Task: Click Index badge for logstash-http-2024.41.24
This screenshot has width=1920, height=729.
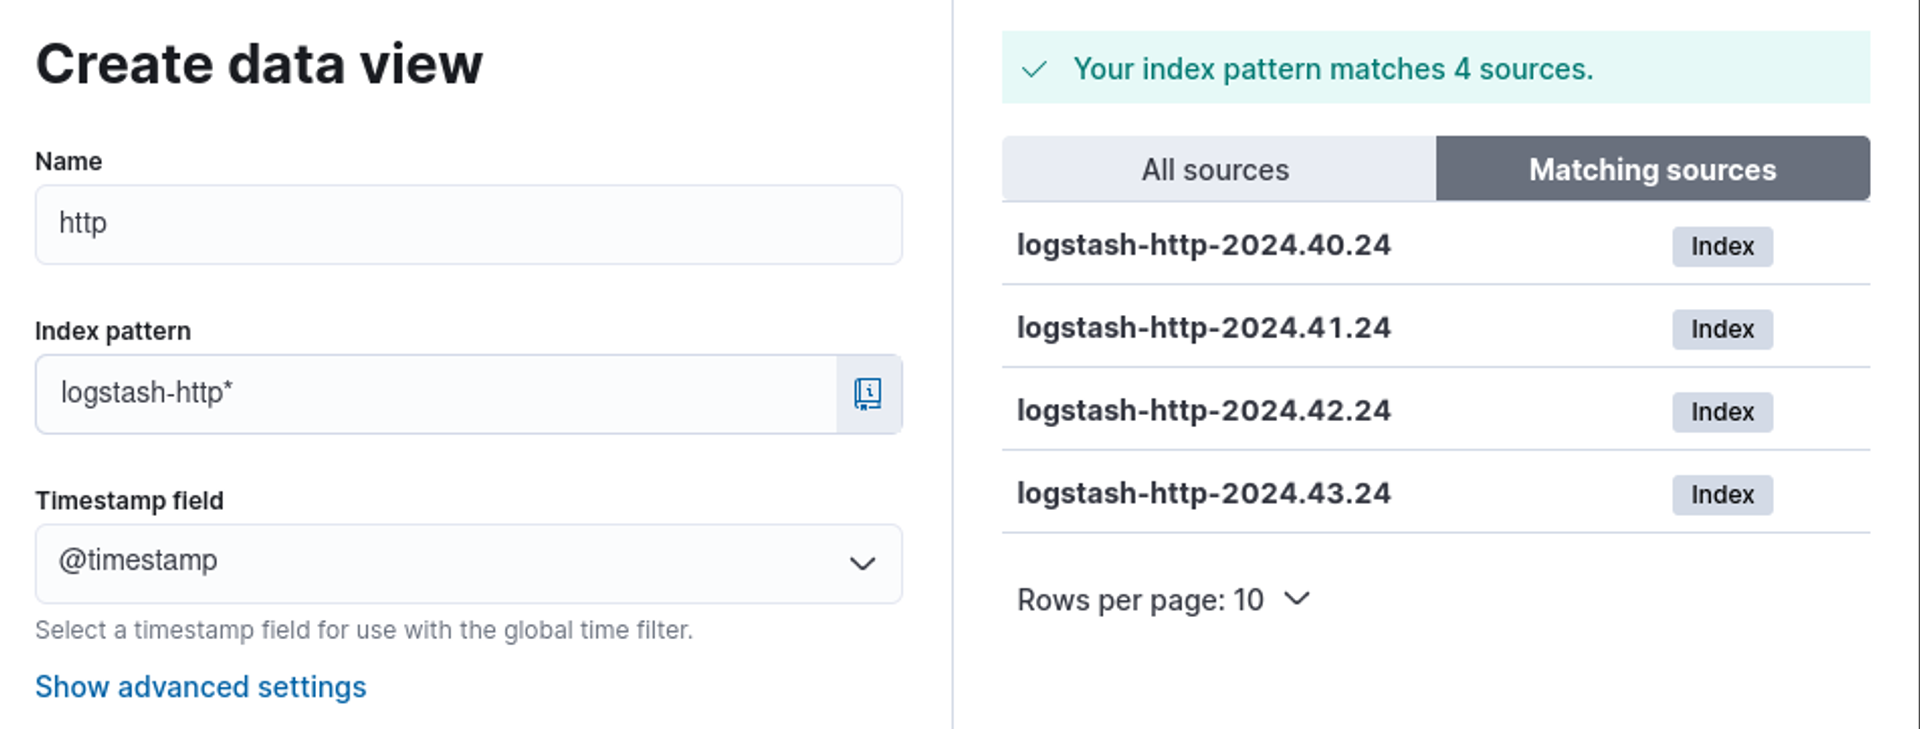Action: (1722, 329)
